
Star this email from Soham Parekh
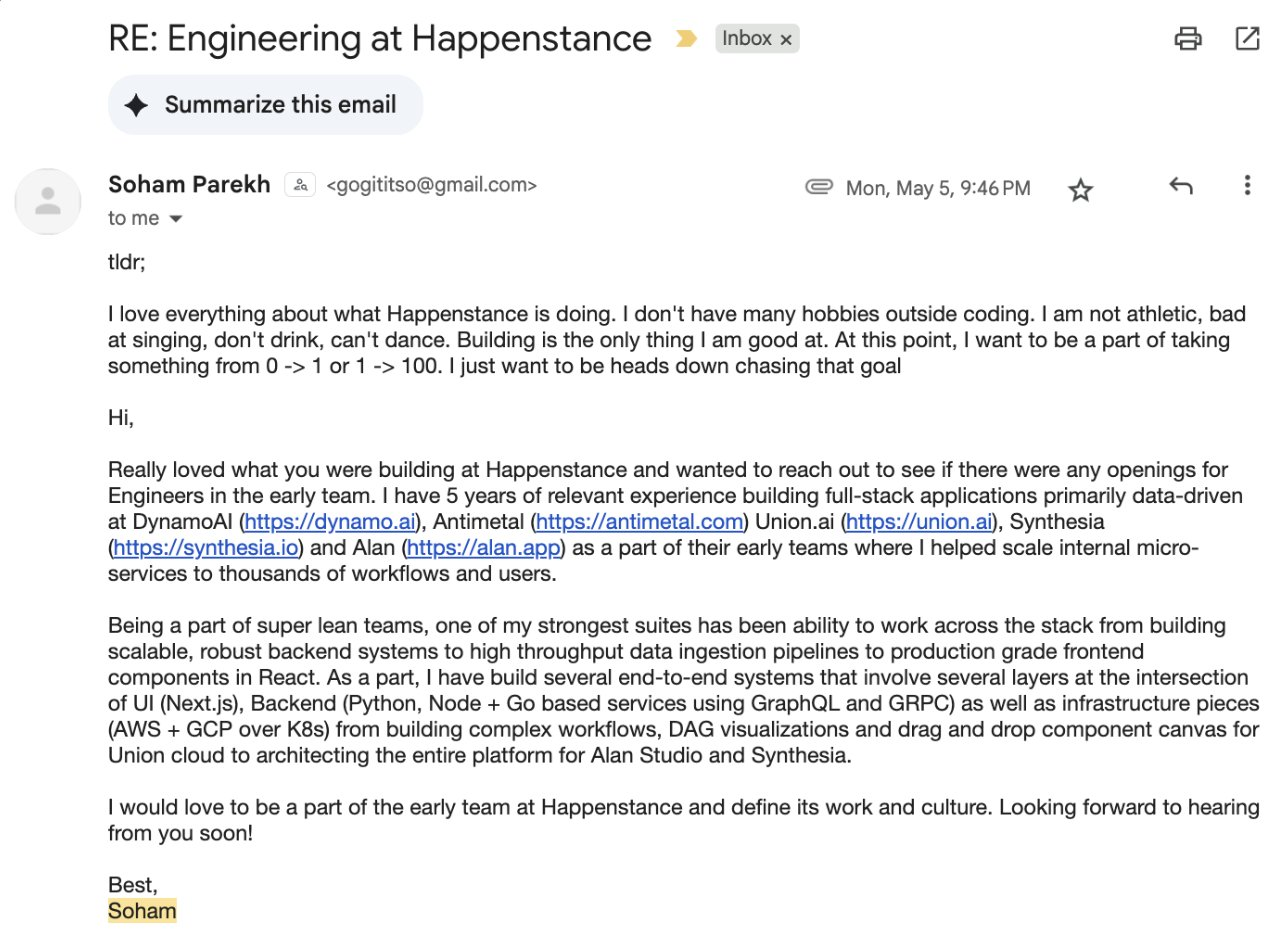[1080, 189]
